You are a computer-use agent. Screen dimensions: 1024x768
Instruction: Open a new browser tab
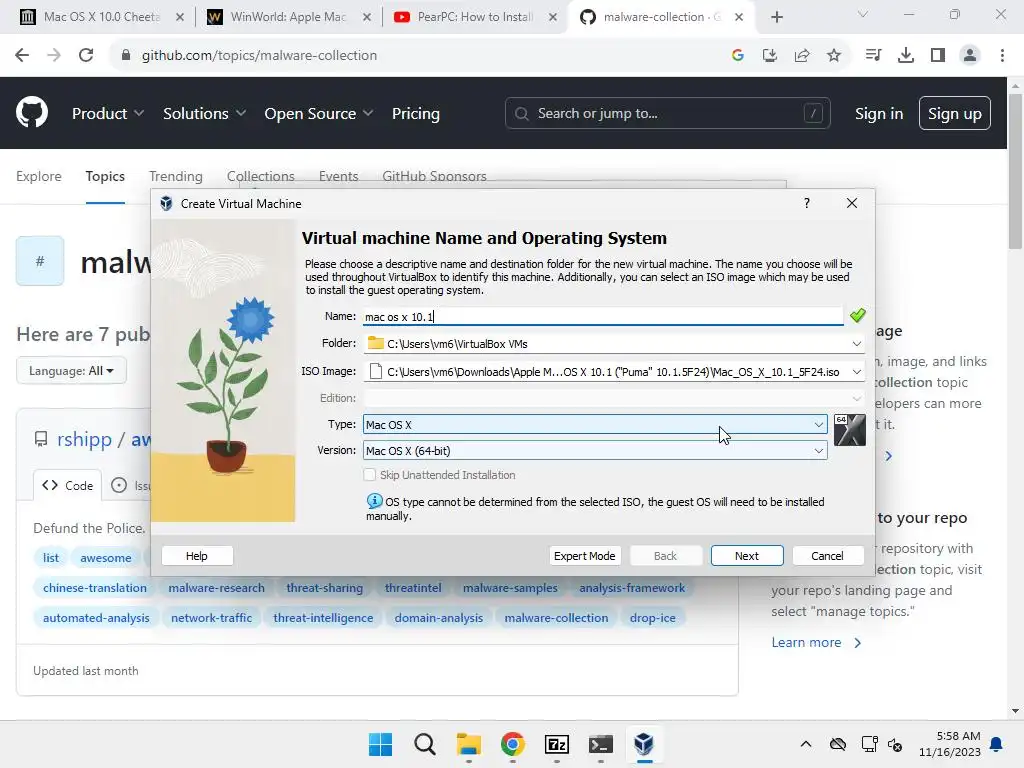[x=776, y=17]
